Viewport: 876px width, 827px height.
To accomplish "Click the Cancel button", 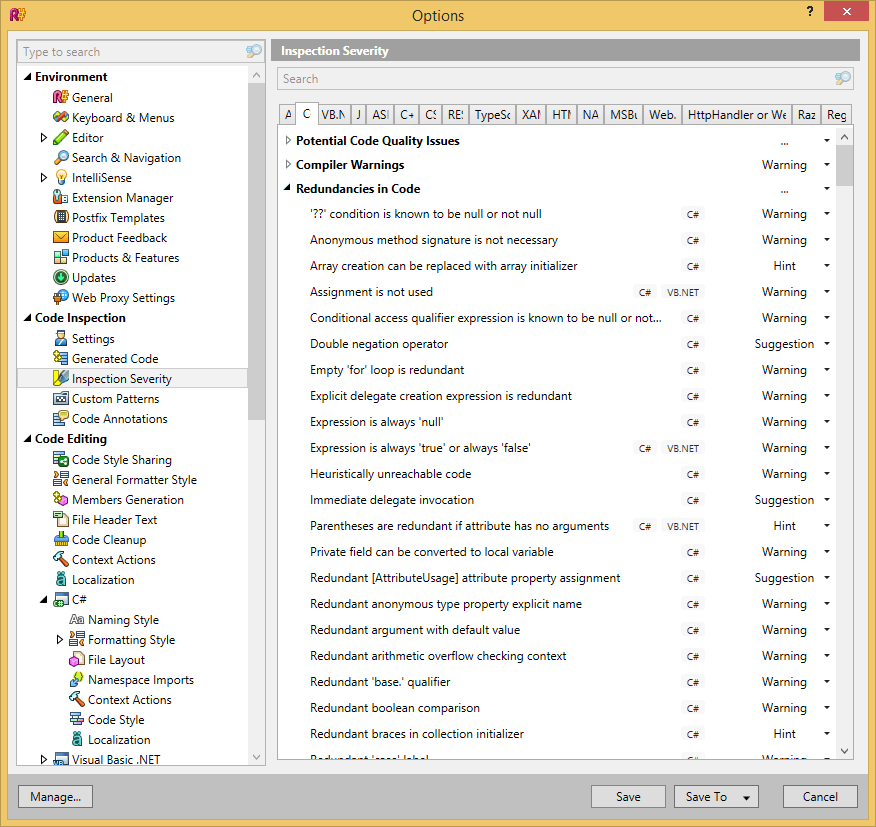I will (820, 797).
